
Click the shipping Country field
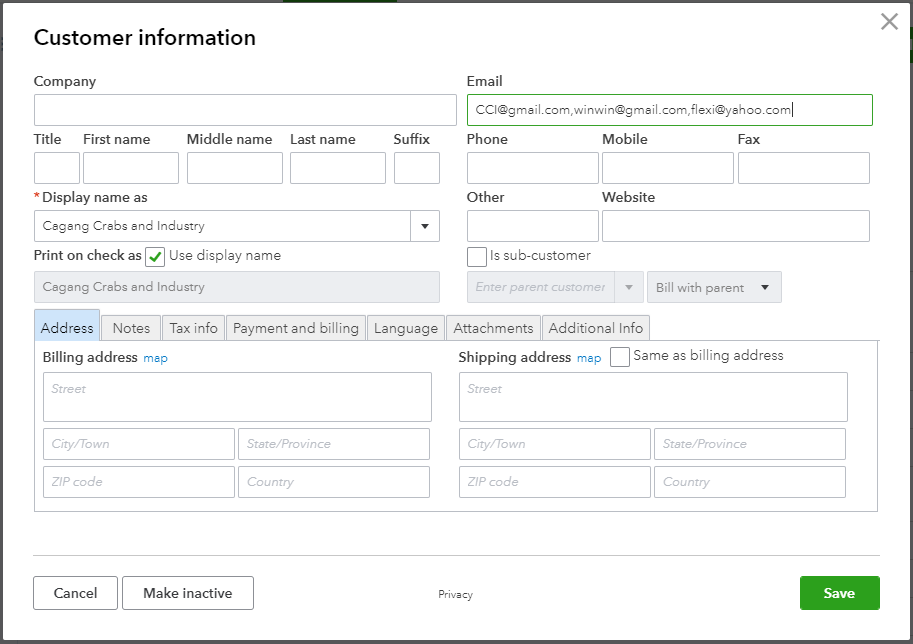(750, 482)
